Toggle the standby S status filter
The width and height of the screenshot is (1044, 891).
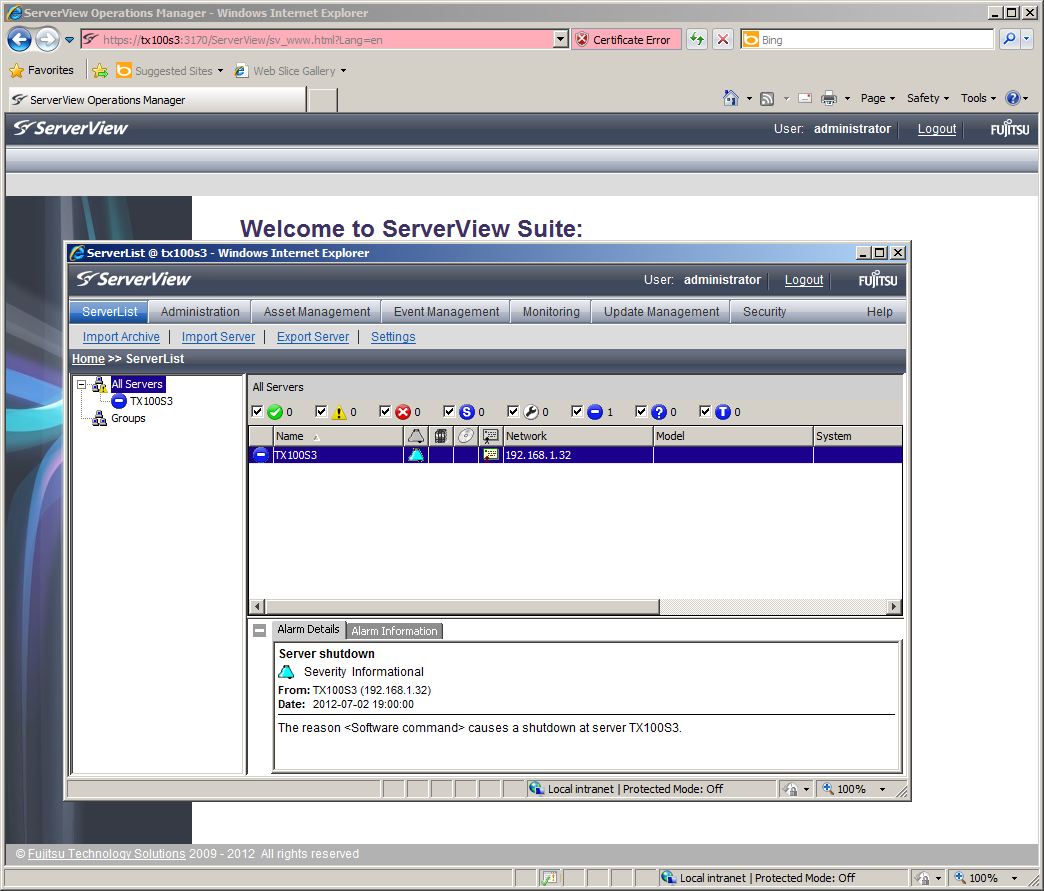[449, 412]
